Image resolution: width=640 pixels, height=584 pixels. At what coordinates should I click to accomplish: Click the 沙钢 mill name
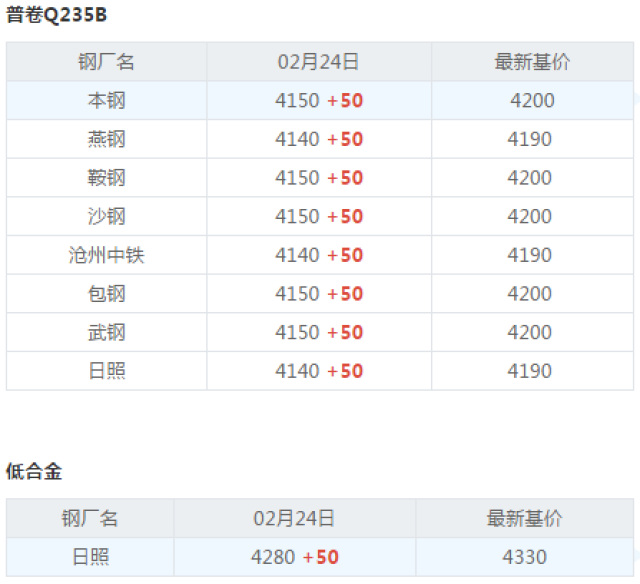107,216
